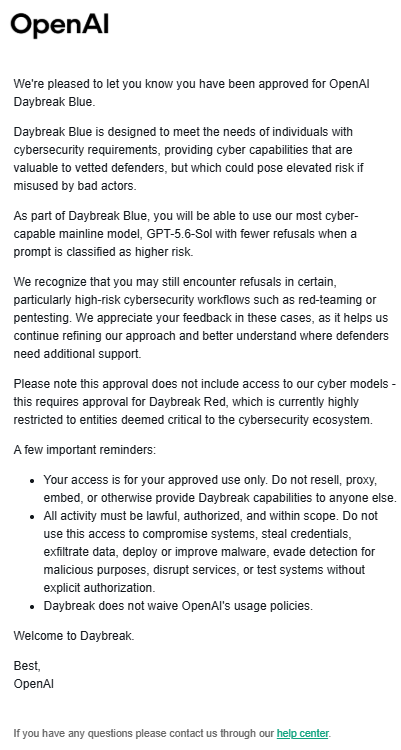Click the 'OpenAI' signature below 'Best,'

(33, 684)
